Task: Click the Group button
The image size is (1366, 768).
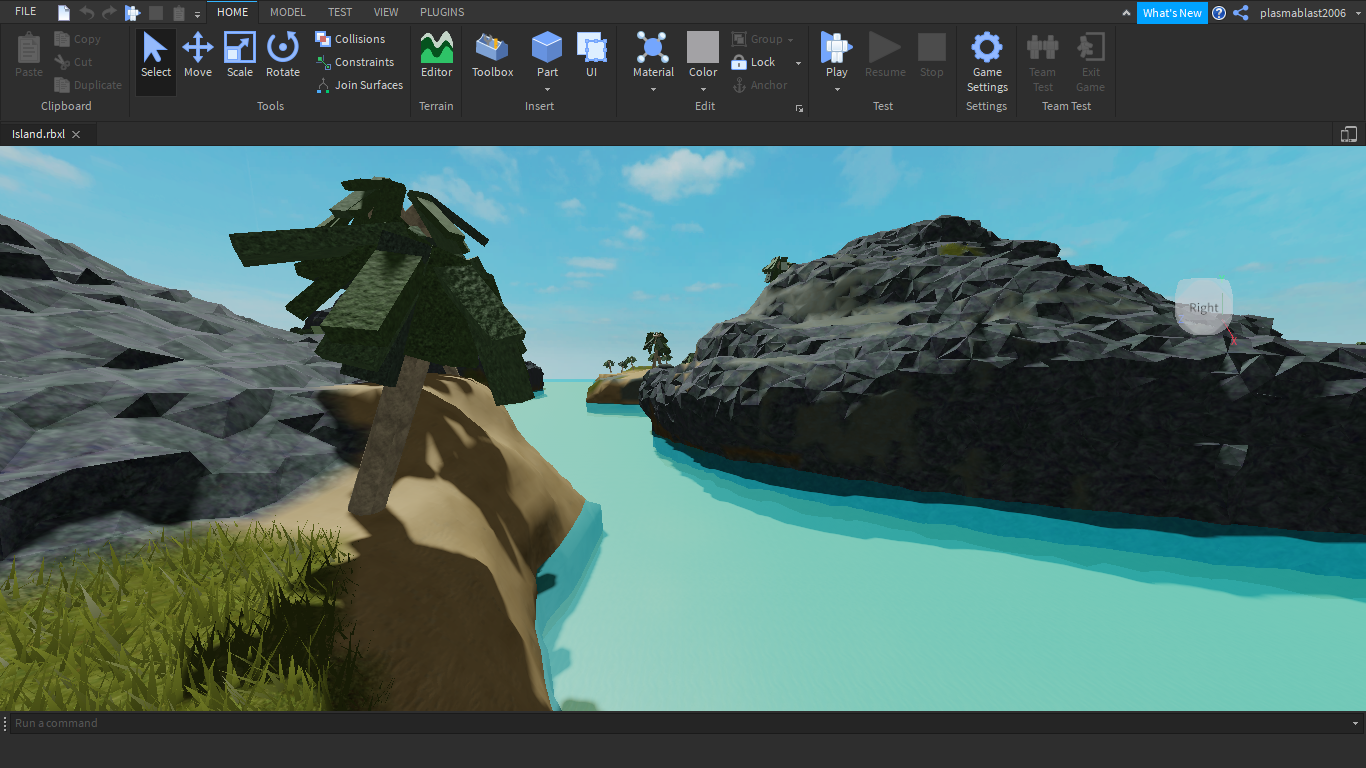Action: [x=757, y=39]
